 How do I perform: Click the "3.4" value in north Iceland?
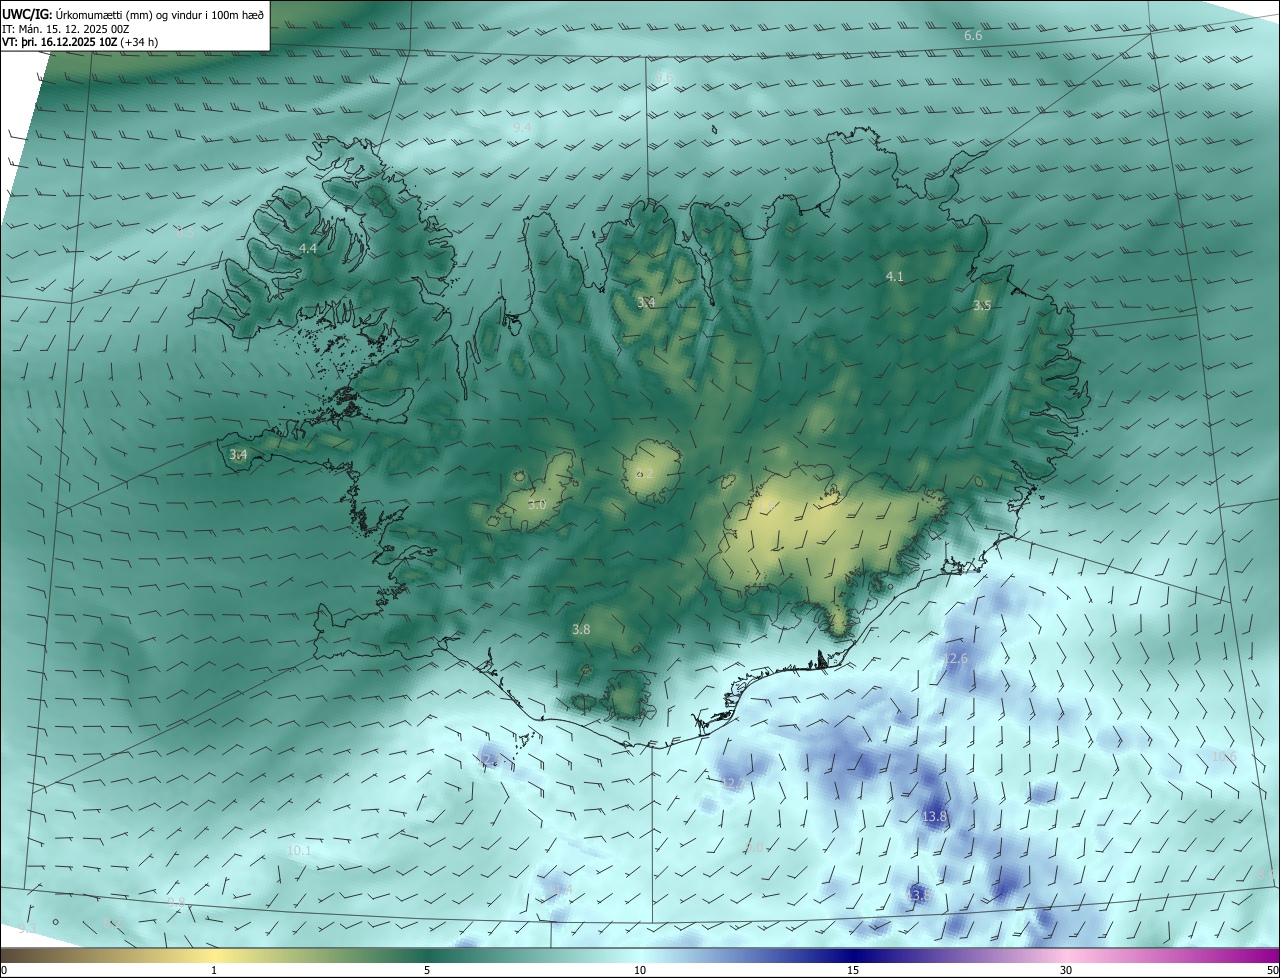pos(646,302)
